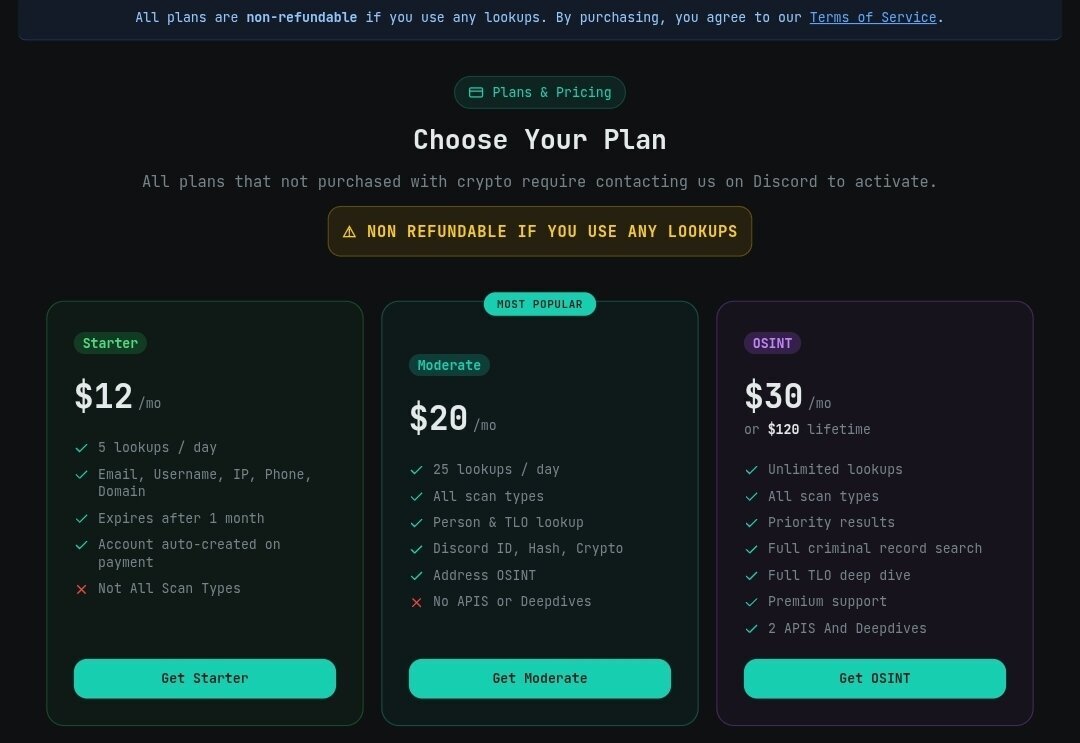Click checkmark next to Address OSINT

pos(417,576)
